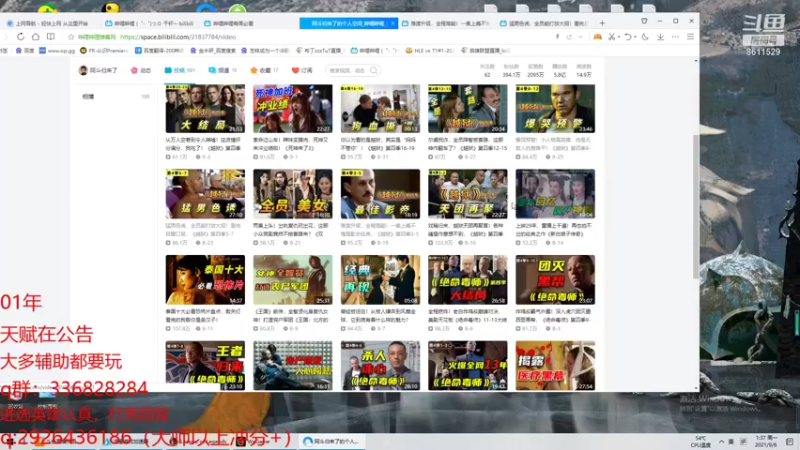Bookmark this page with the star icon
The height and width of the screenshot is (450, 800).
coord(71,37)
